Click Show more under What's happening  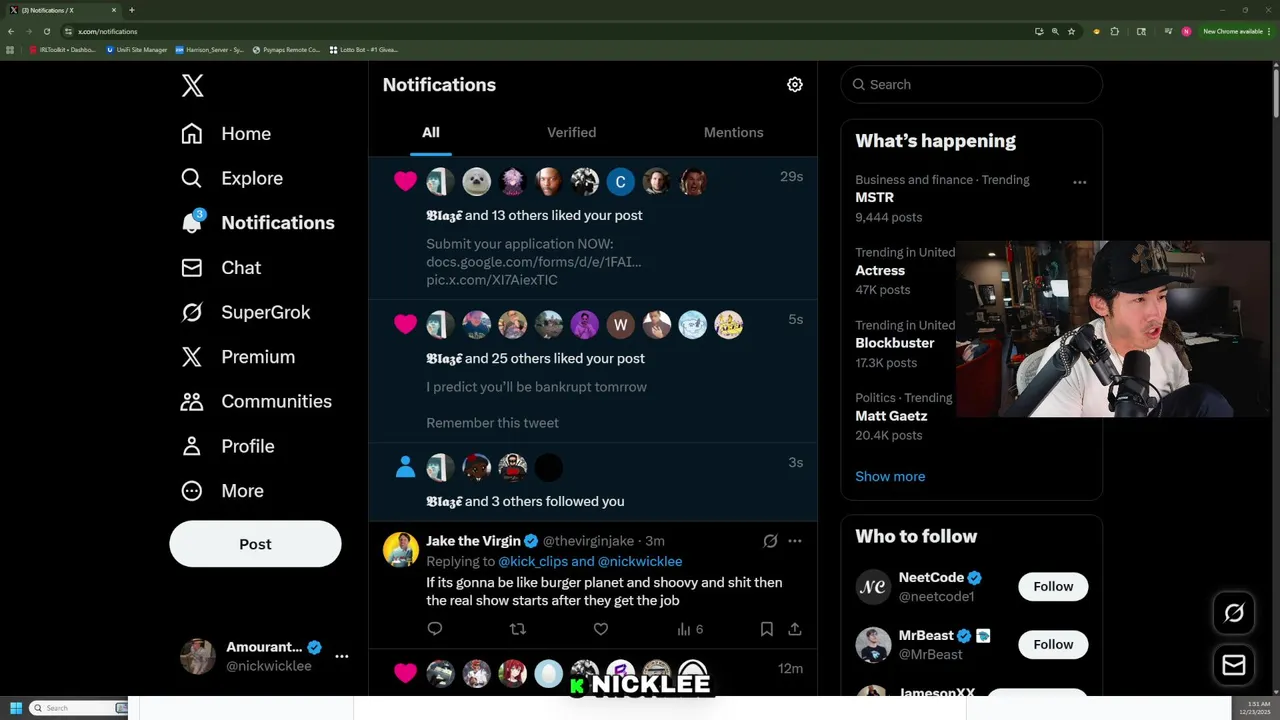(890, 476)
